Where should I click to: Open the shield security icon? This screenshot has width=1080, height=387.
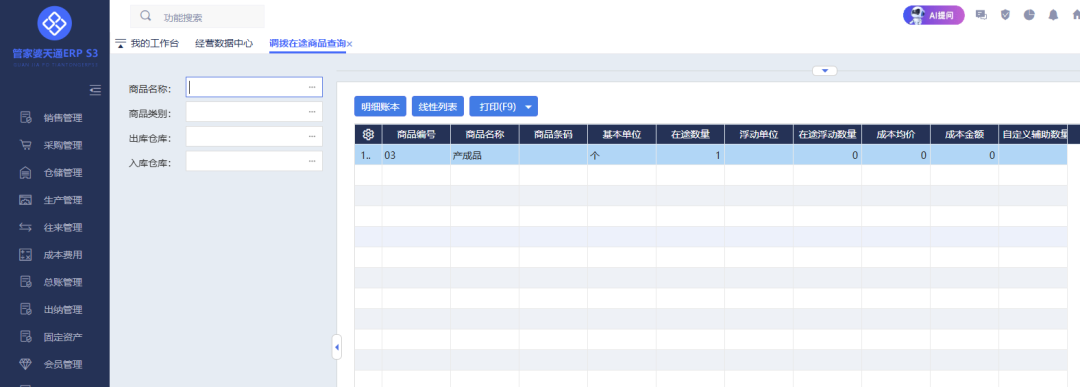pos(1005,15)
